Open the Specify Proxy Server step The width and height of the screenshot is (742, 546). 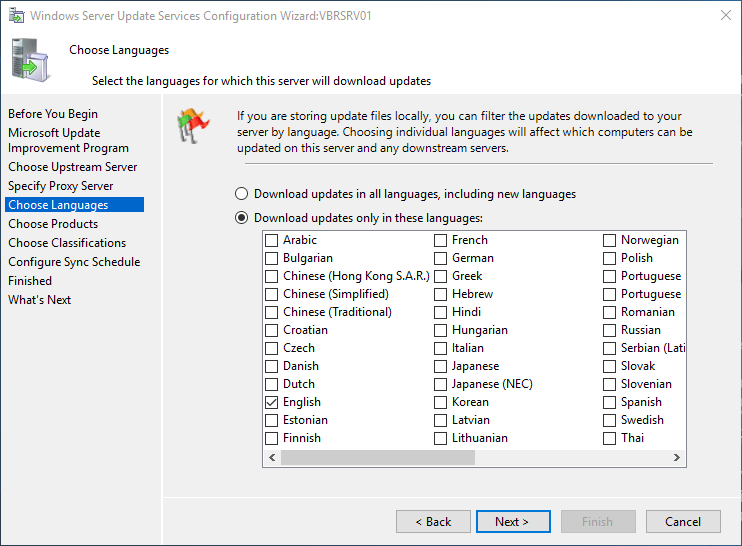click(61, 186)
